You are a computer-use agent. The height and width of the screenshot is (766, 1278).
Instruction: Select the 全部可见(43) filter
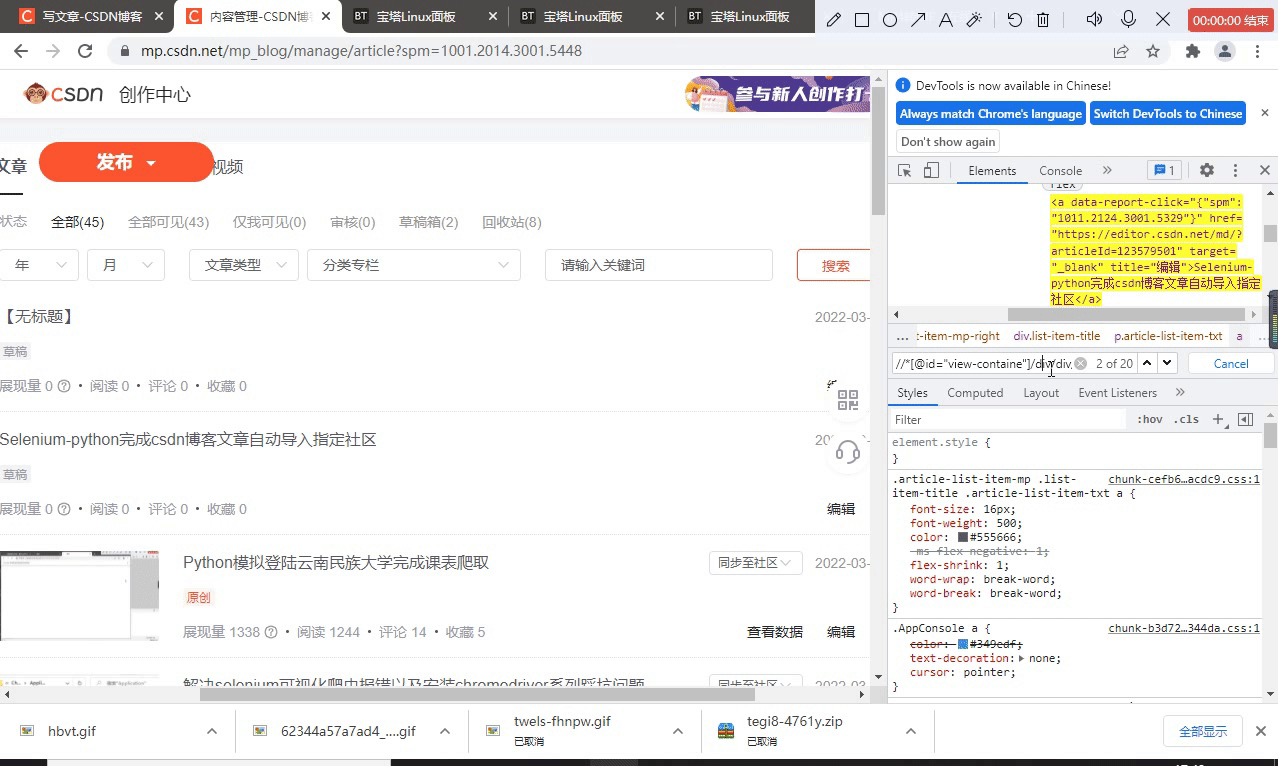tap(168, 222)
